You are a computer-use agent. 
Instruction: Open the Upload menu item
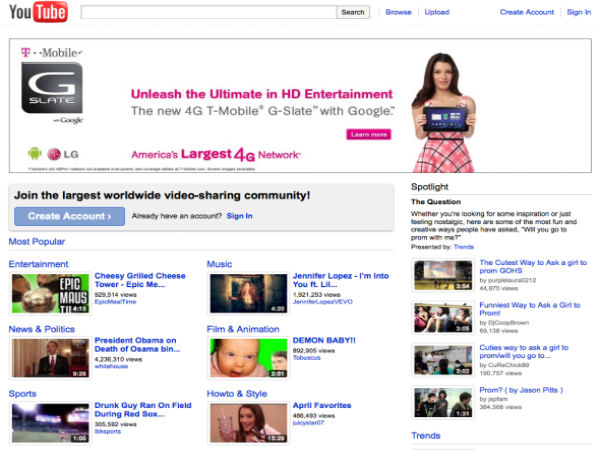tap(437, 13)
